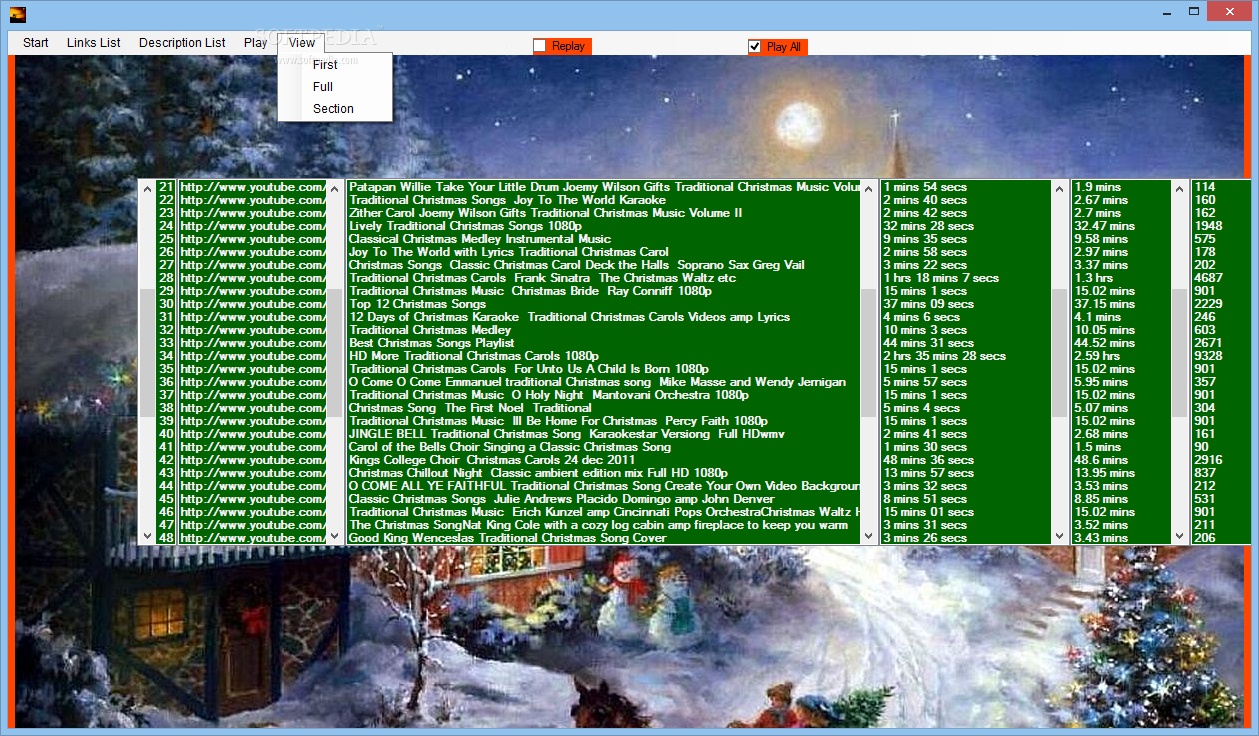The image size is (1259, 736).
Task: Click up arrow of links list scrollbar
Action: pyautogui.click(x=335, y=188)
